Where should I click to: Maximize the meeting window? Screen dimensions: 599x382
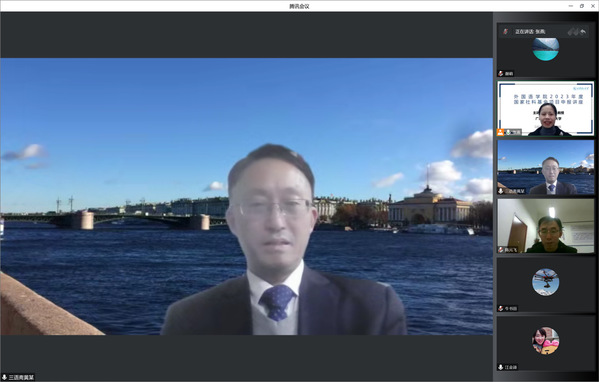582,6
